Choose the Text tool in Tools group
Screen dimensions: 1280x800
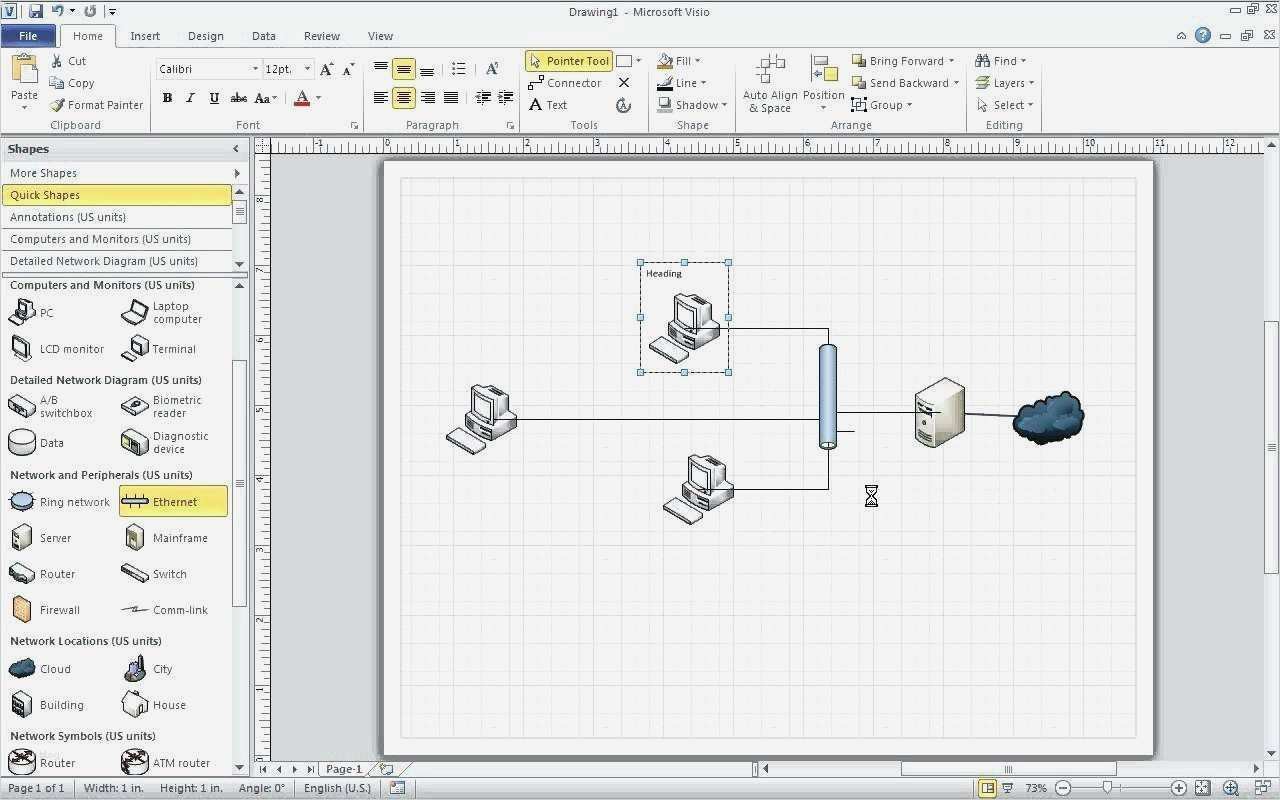pos(548,105)
